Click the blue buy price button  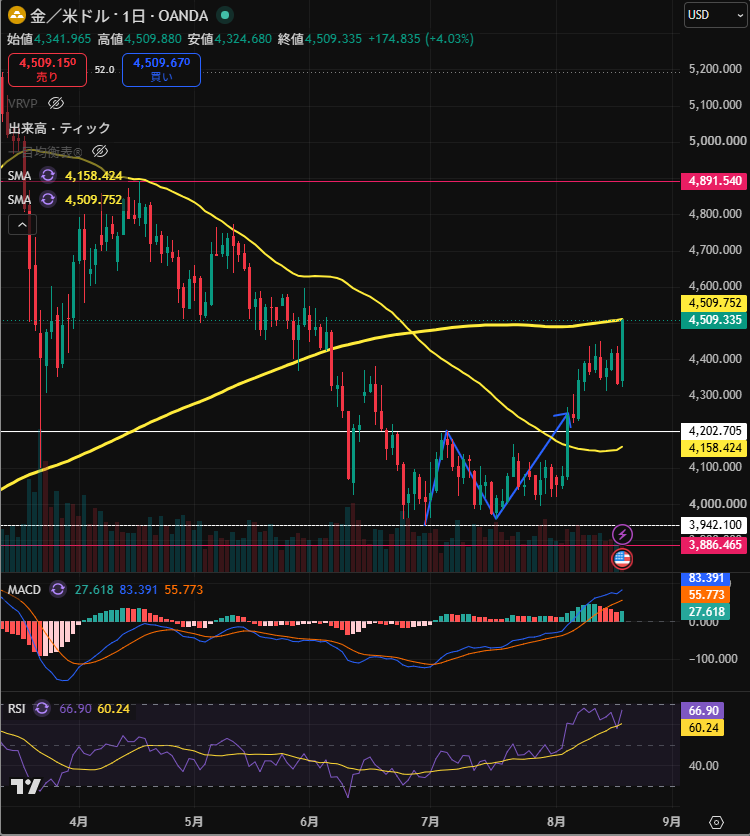pos(162,70)
